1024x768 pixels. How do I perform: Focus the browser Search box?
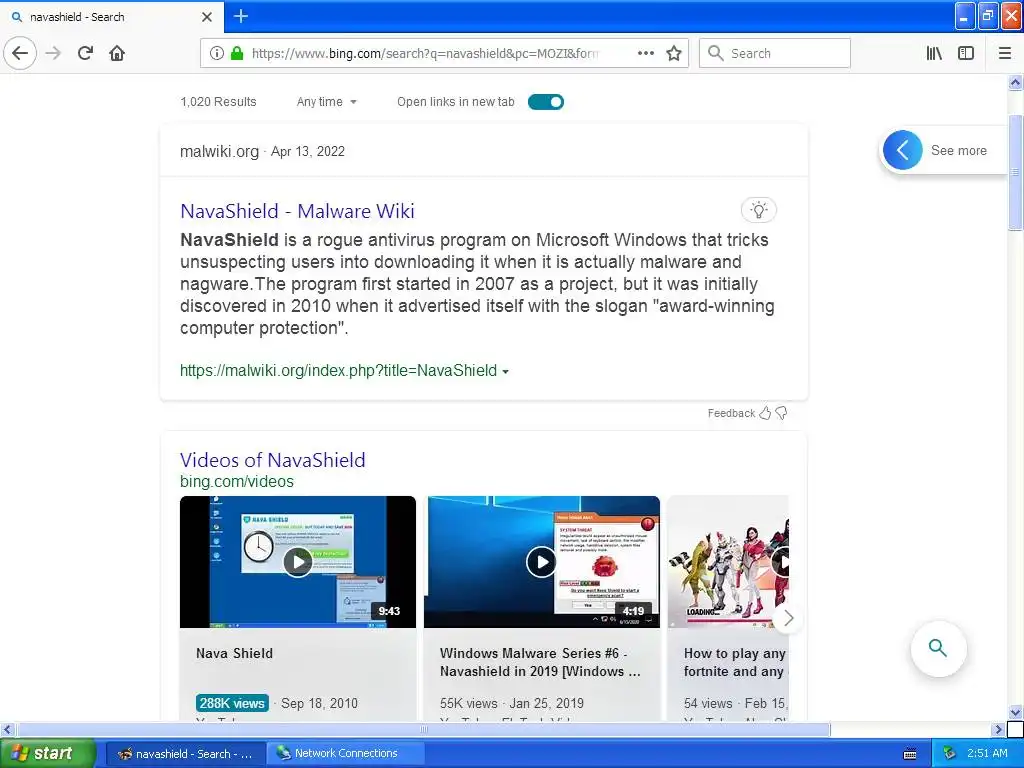pyautogui.click(x=775, y=53)
